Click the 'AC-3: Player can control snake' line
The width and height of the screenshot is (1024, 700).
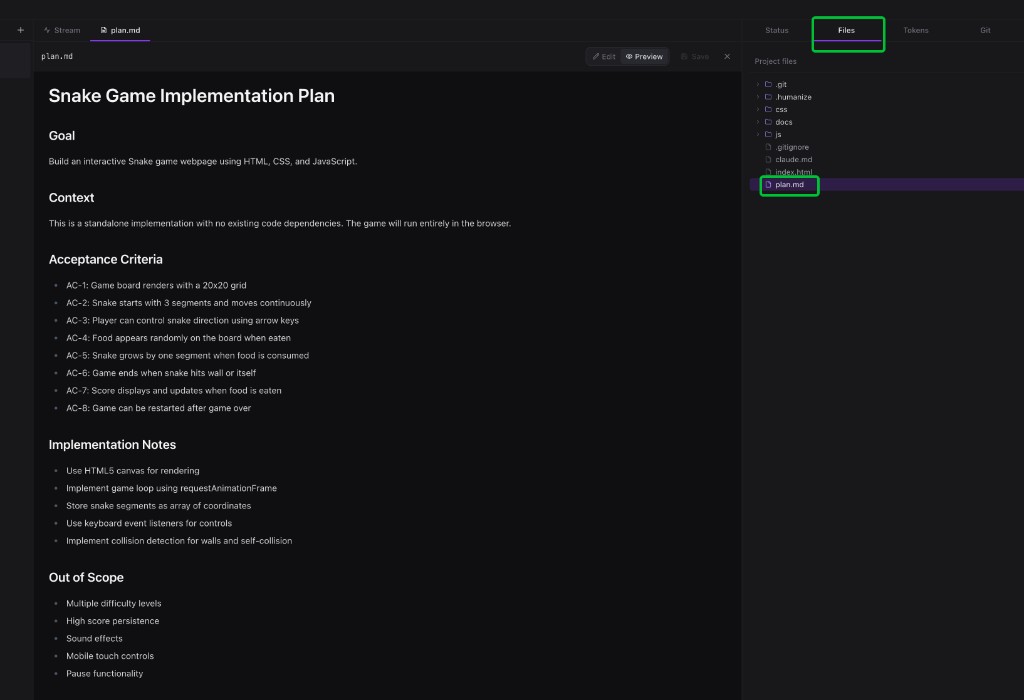(182, 321)
